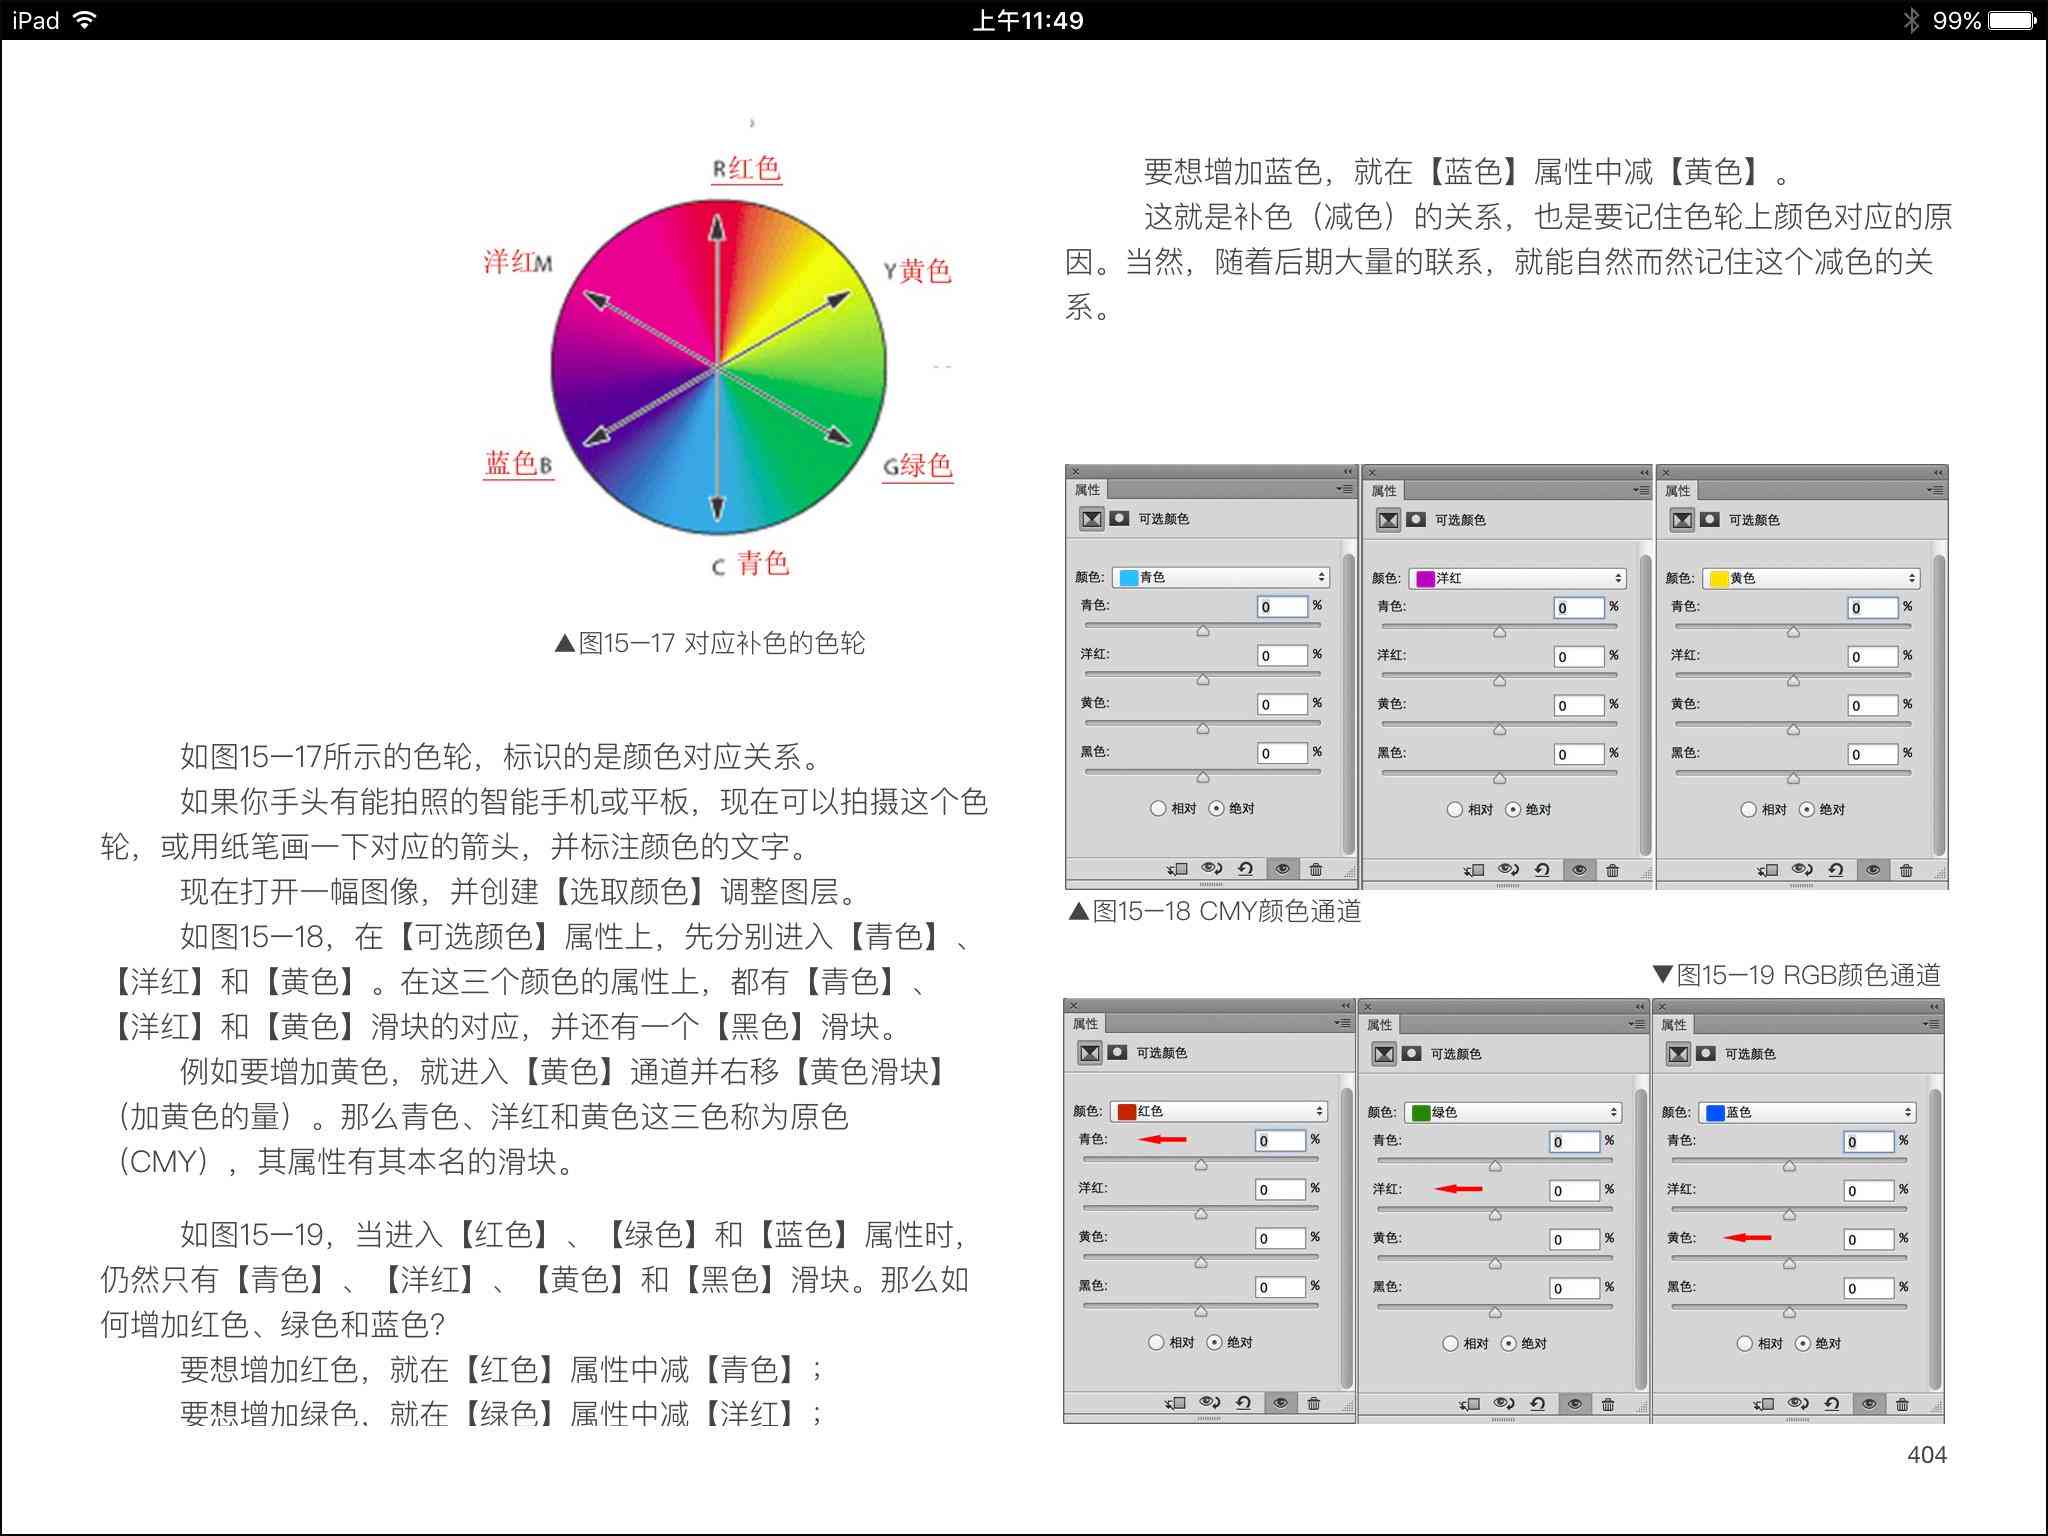The image size is (2048, 1536).
Task: Tap page number 404
Action: [x=1926, y=1455]
